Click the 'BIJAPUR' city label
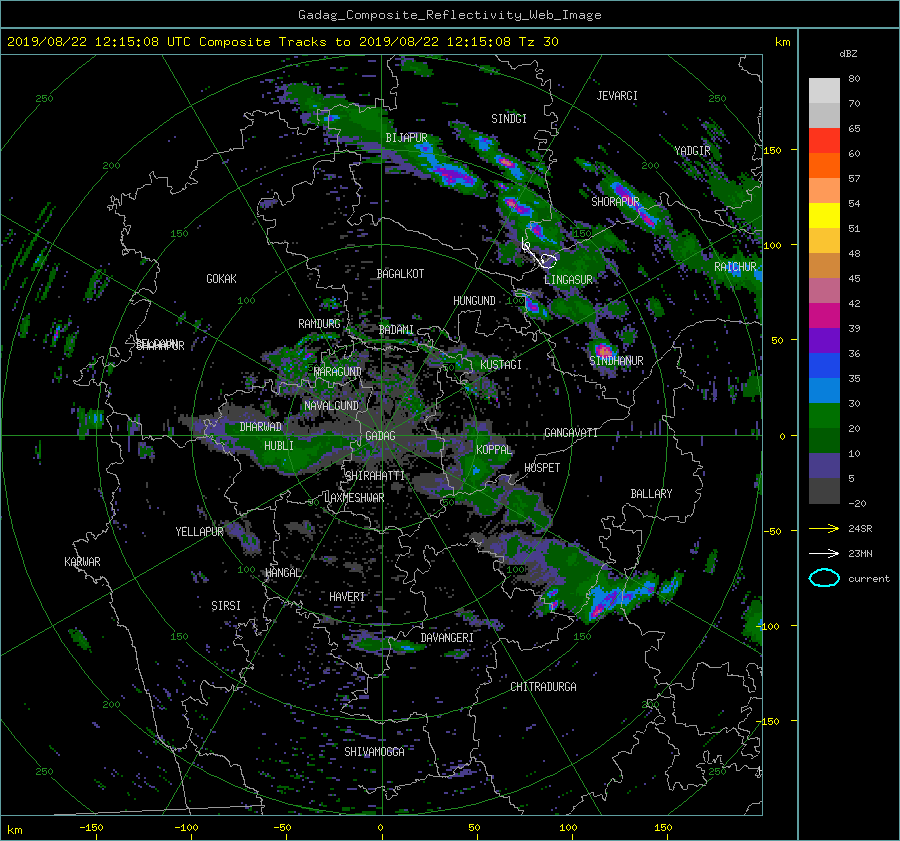900x841 pixels. [x=406, y=138]
